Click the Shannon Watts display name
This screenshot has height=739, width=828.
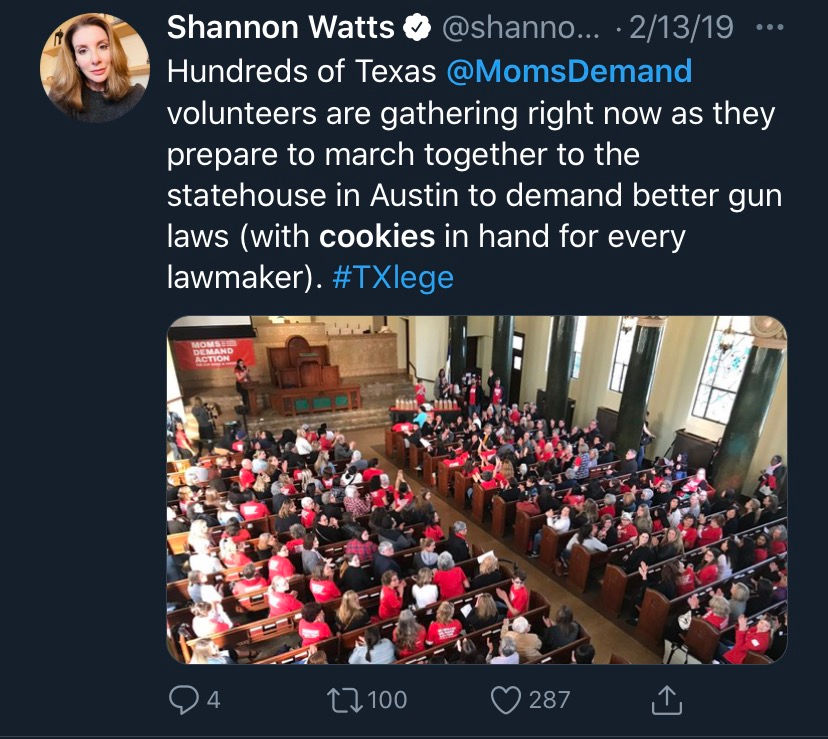[x=280, y=27]
